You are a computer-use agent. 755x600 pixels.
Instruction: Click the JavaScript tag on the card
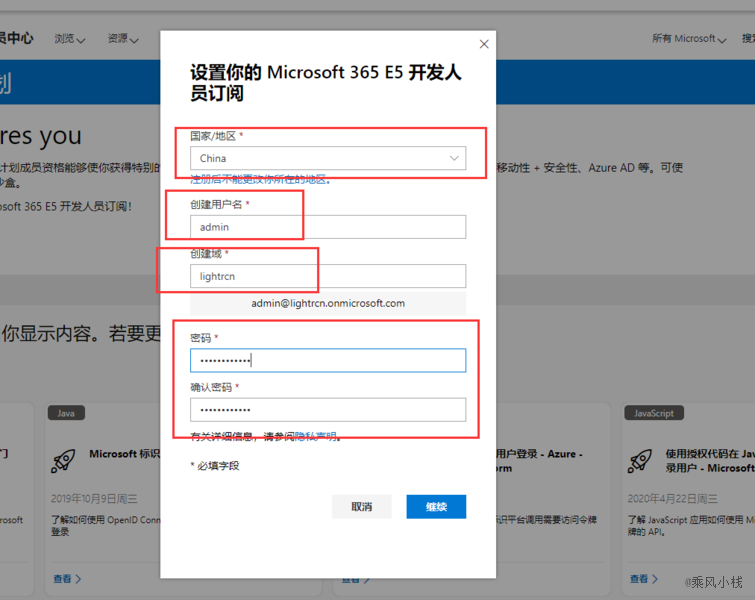(654, 413)
